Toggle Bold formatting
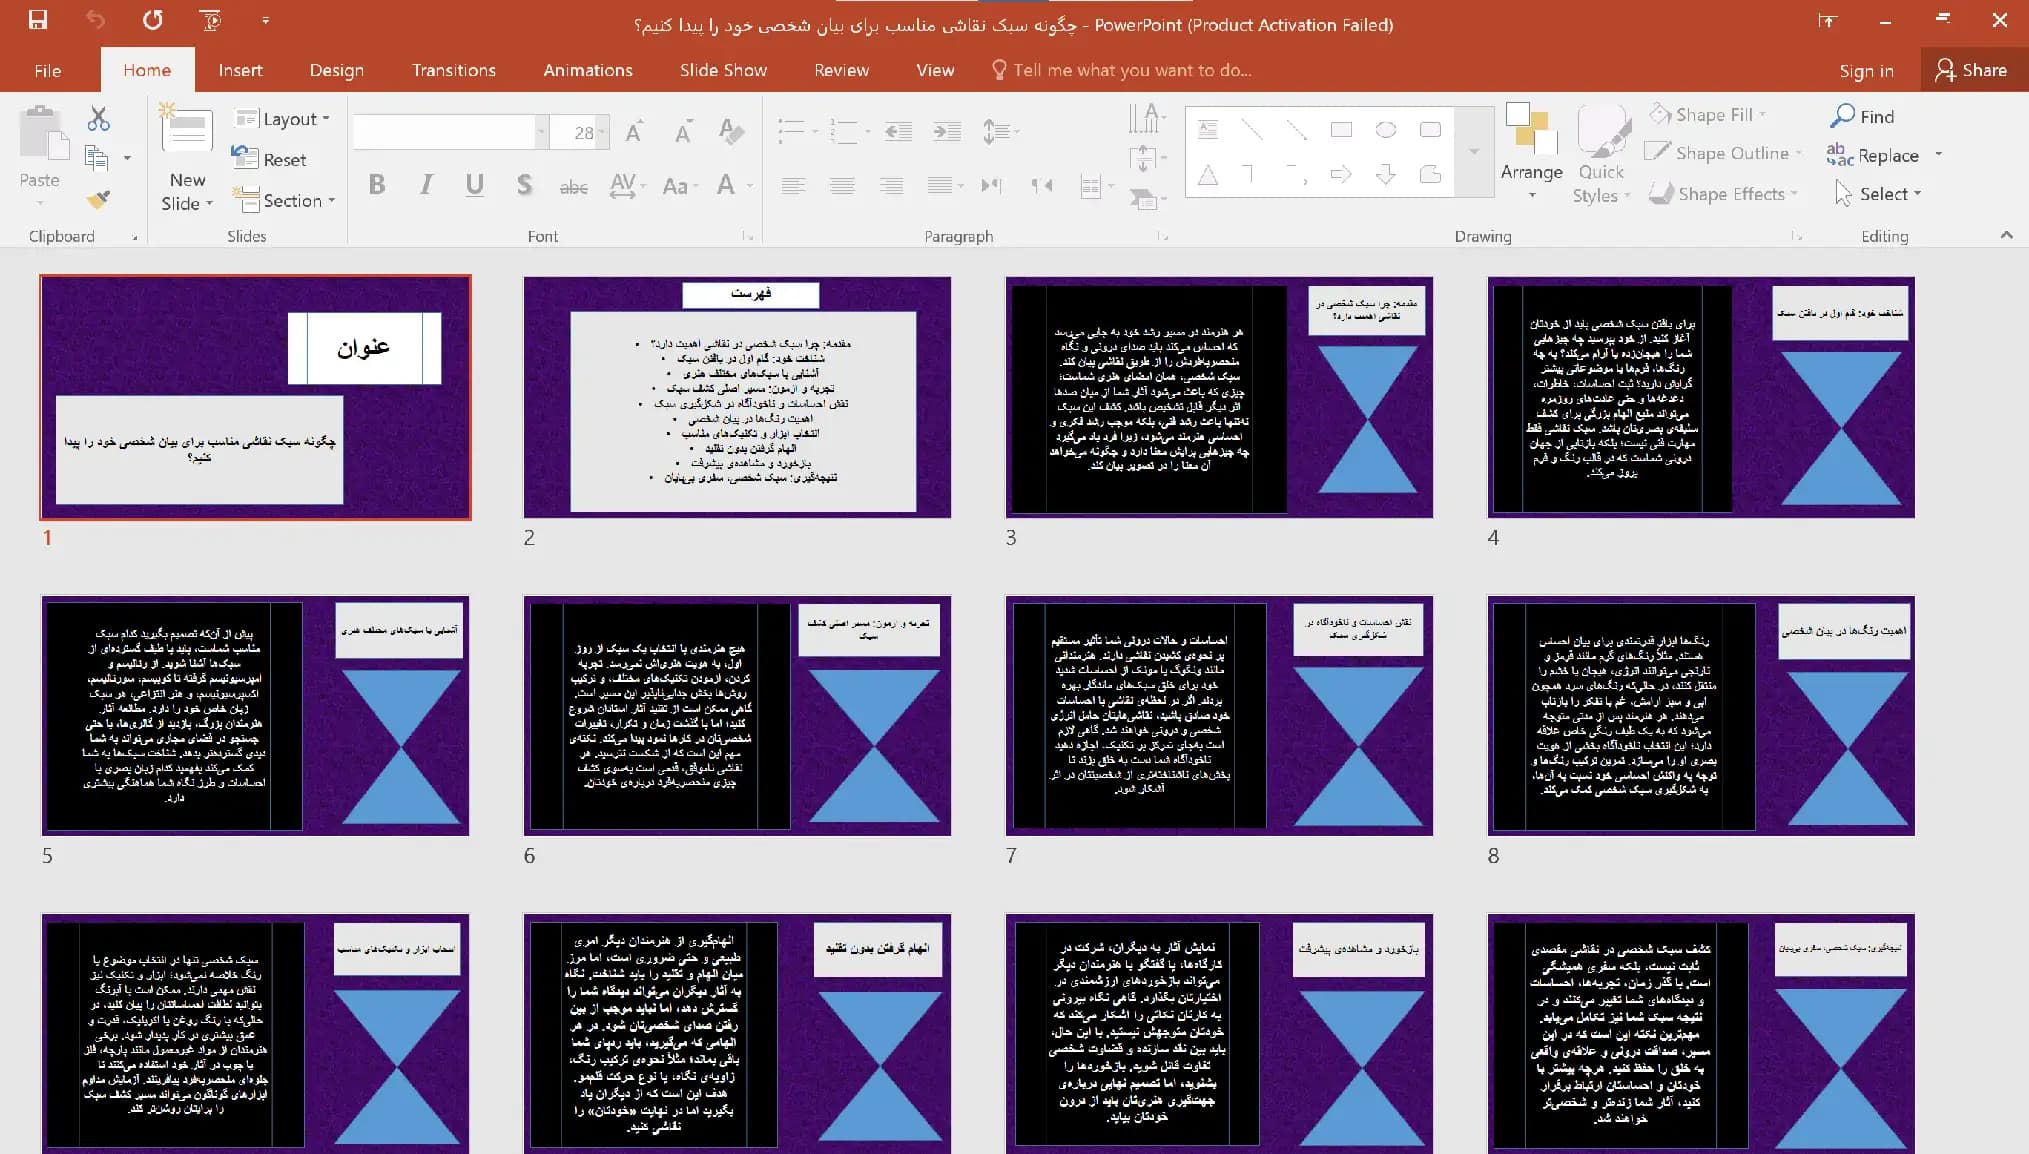The width and height of the screenshot is (2029, 1154). click(377, 185)
